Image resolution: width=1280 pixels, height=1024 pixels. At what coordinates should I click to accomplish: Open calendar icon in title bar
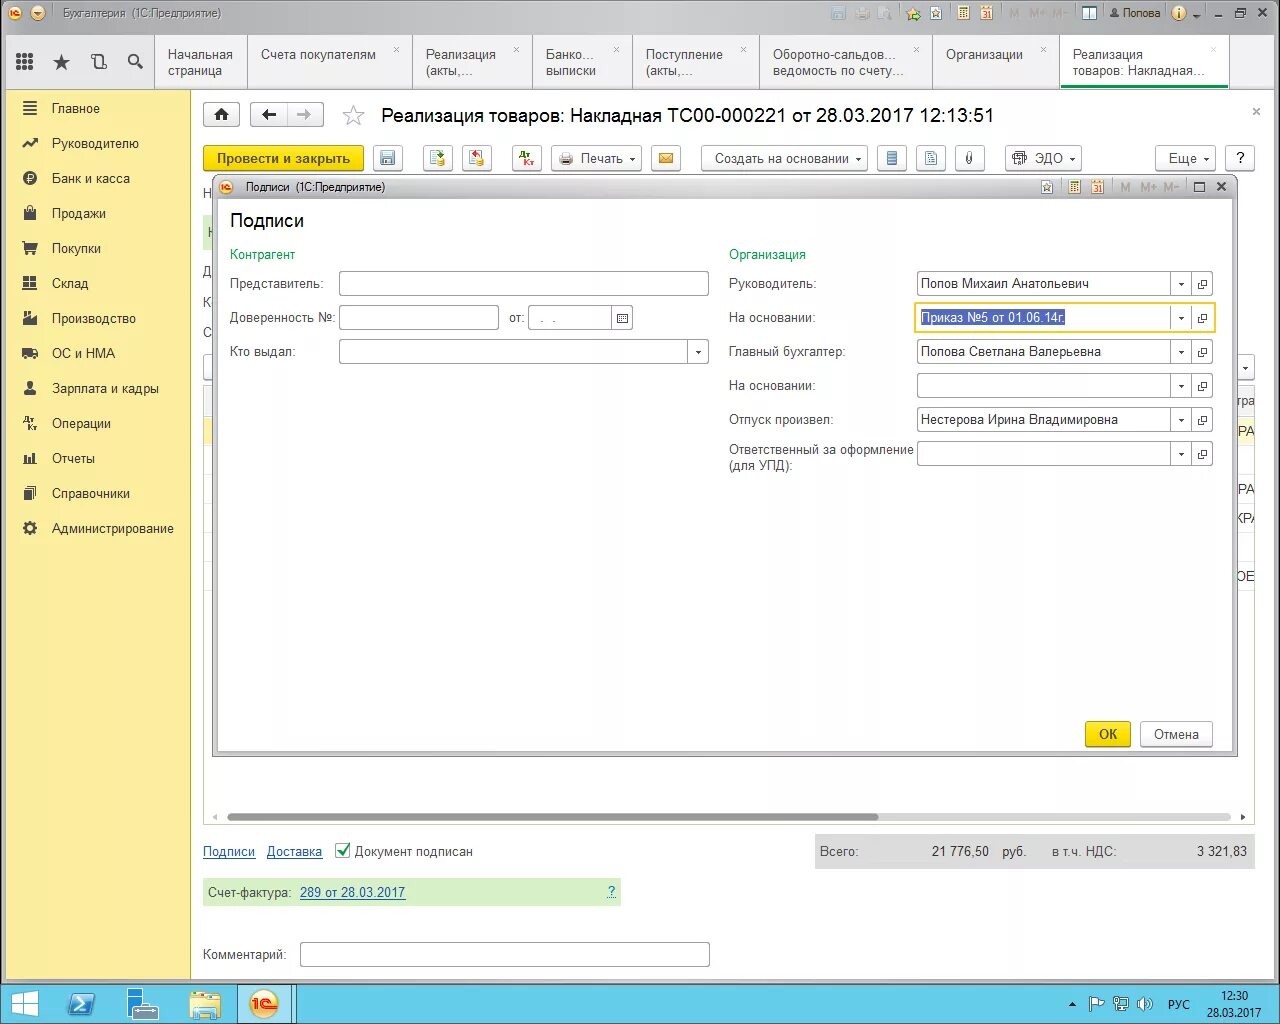[986, 13]
